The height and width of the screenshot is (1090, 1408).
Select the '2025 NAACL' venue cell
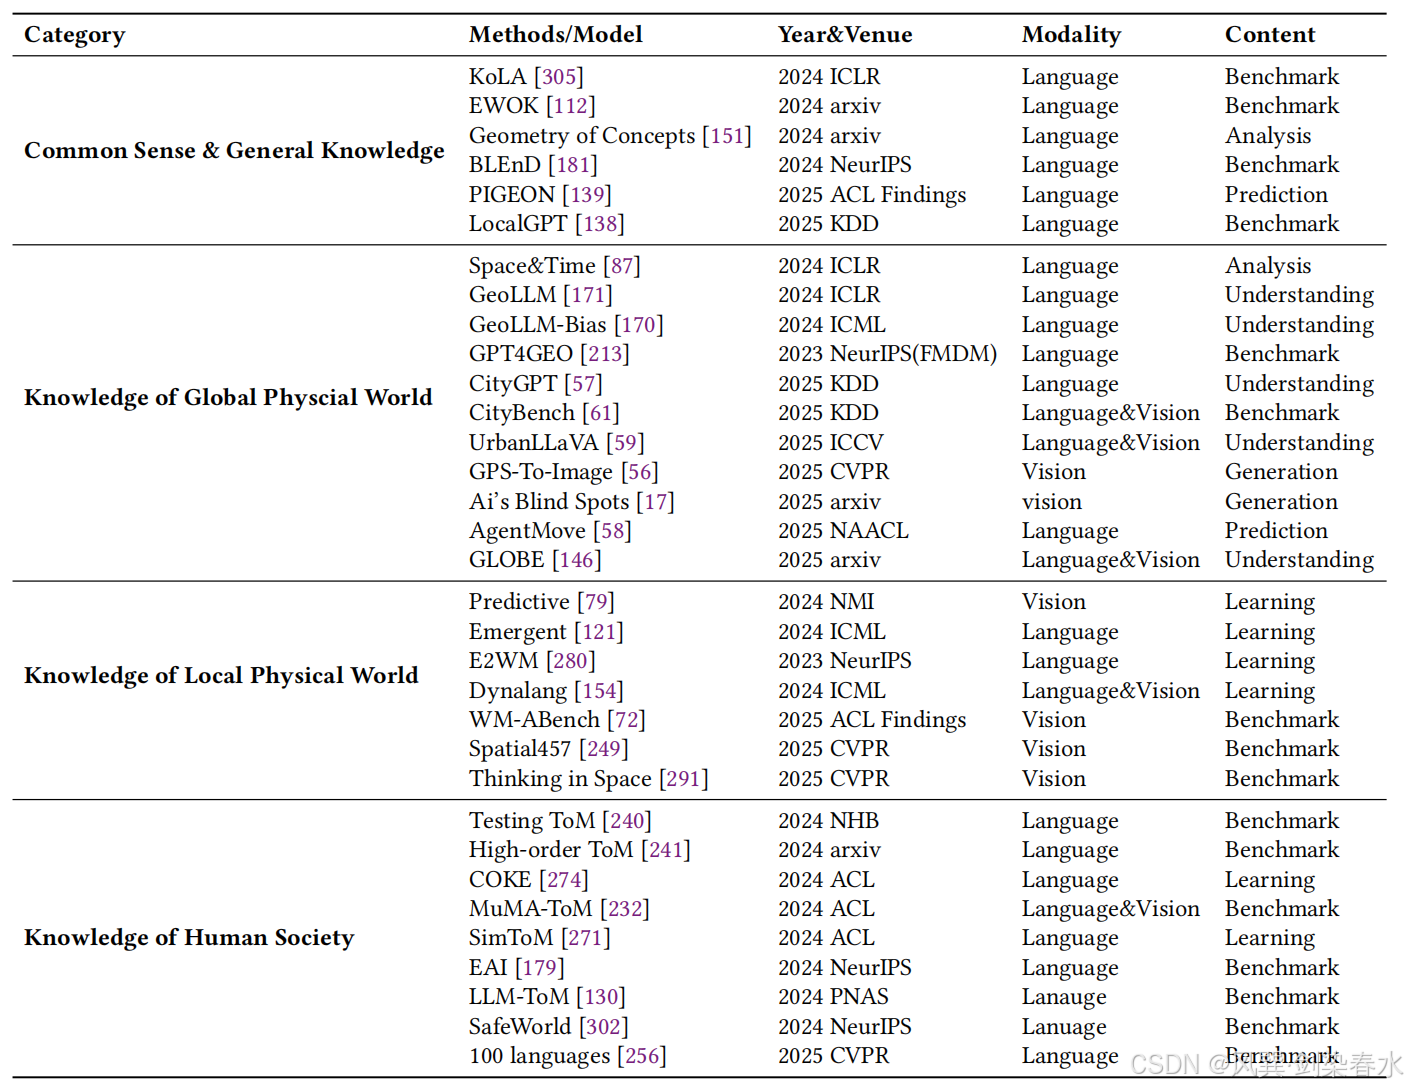click(843, 531)
